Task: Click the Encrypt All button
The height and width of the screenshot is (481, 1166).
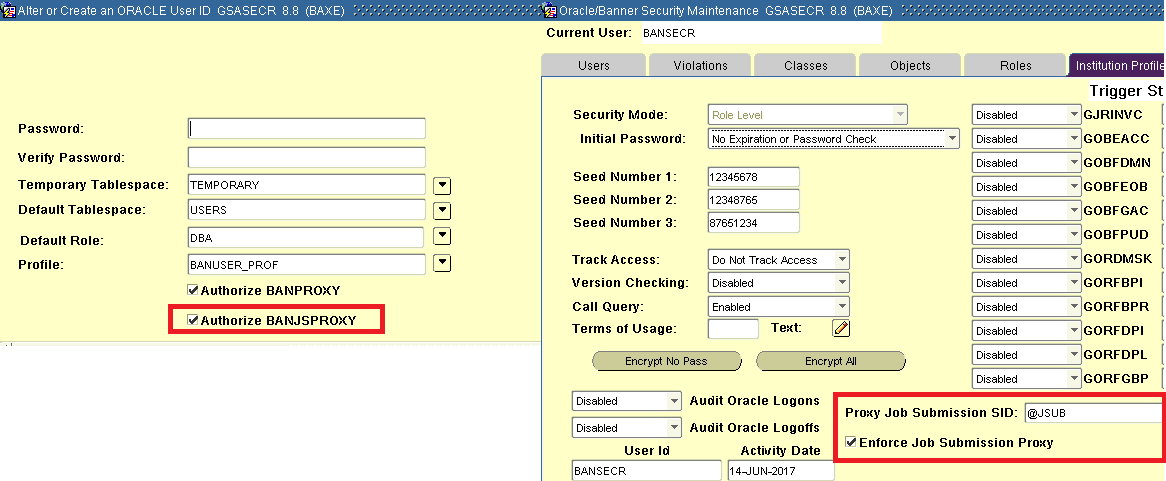Action: (831, 361)
